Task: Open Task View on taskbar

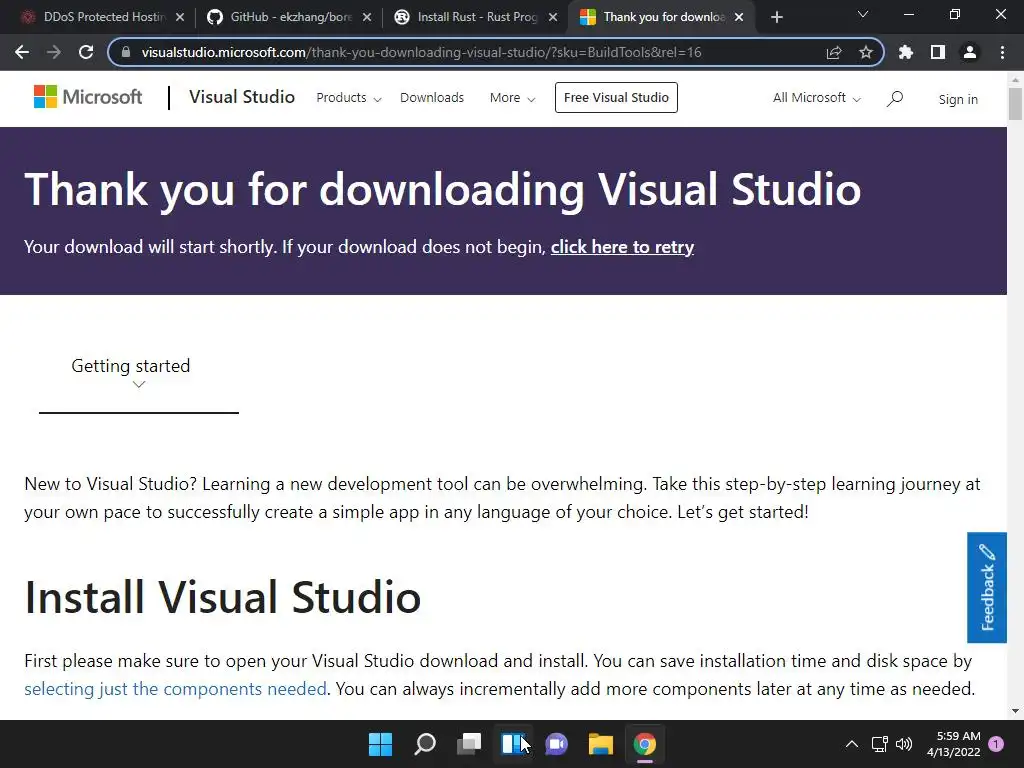Action: click(x=469, y=744)
